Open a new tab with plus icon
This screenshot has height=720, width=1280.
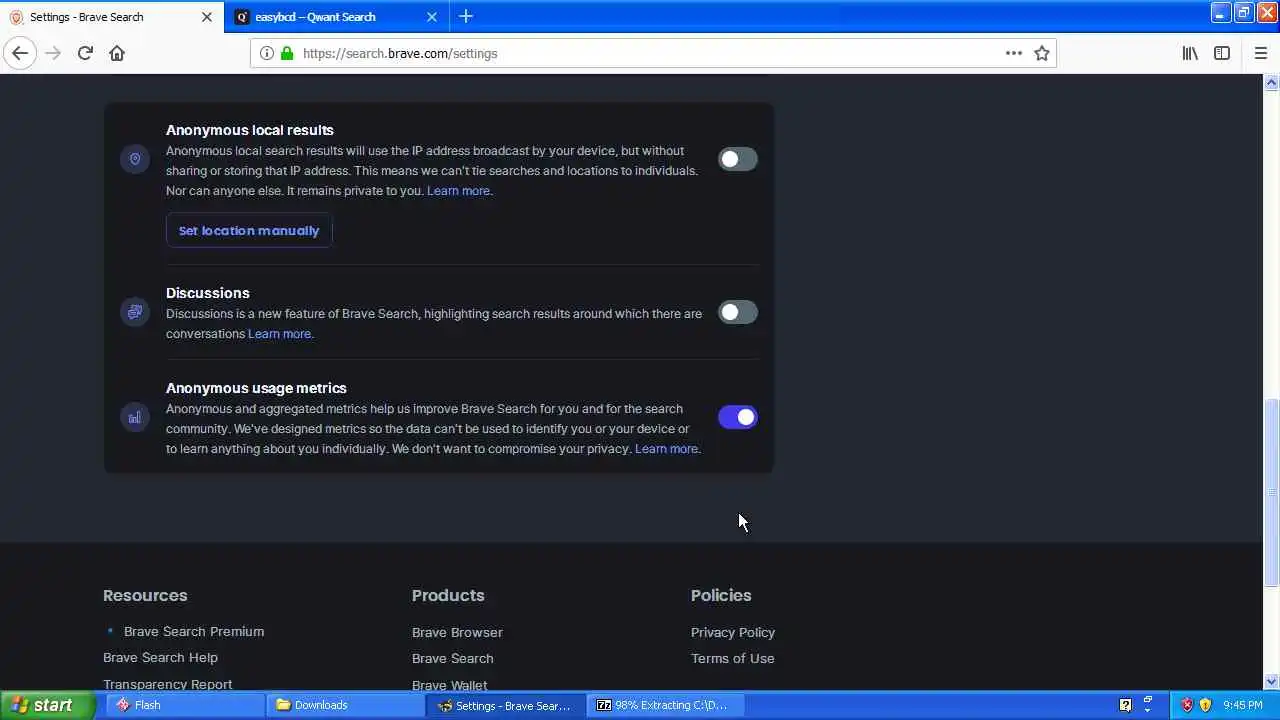coord(466,16)
